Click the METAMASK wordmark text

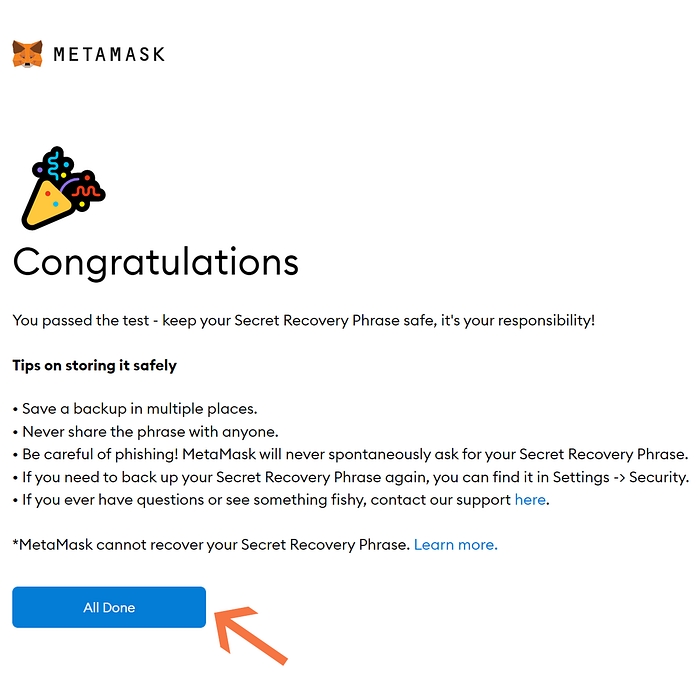109,54
